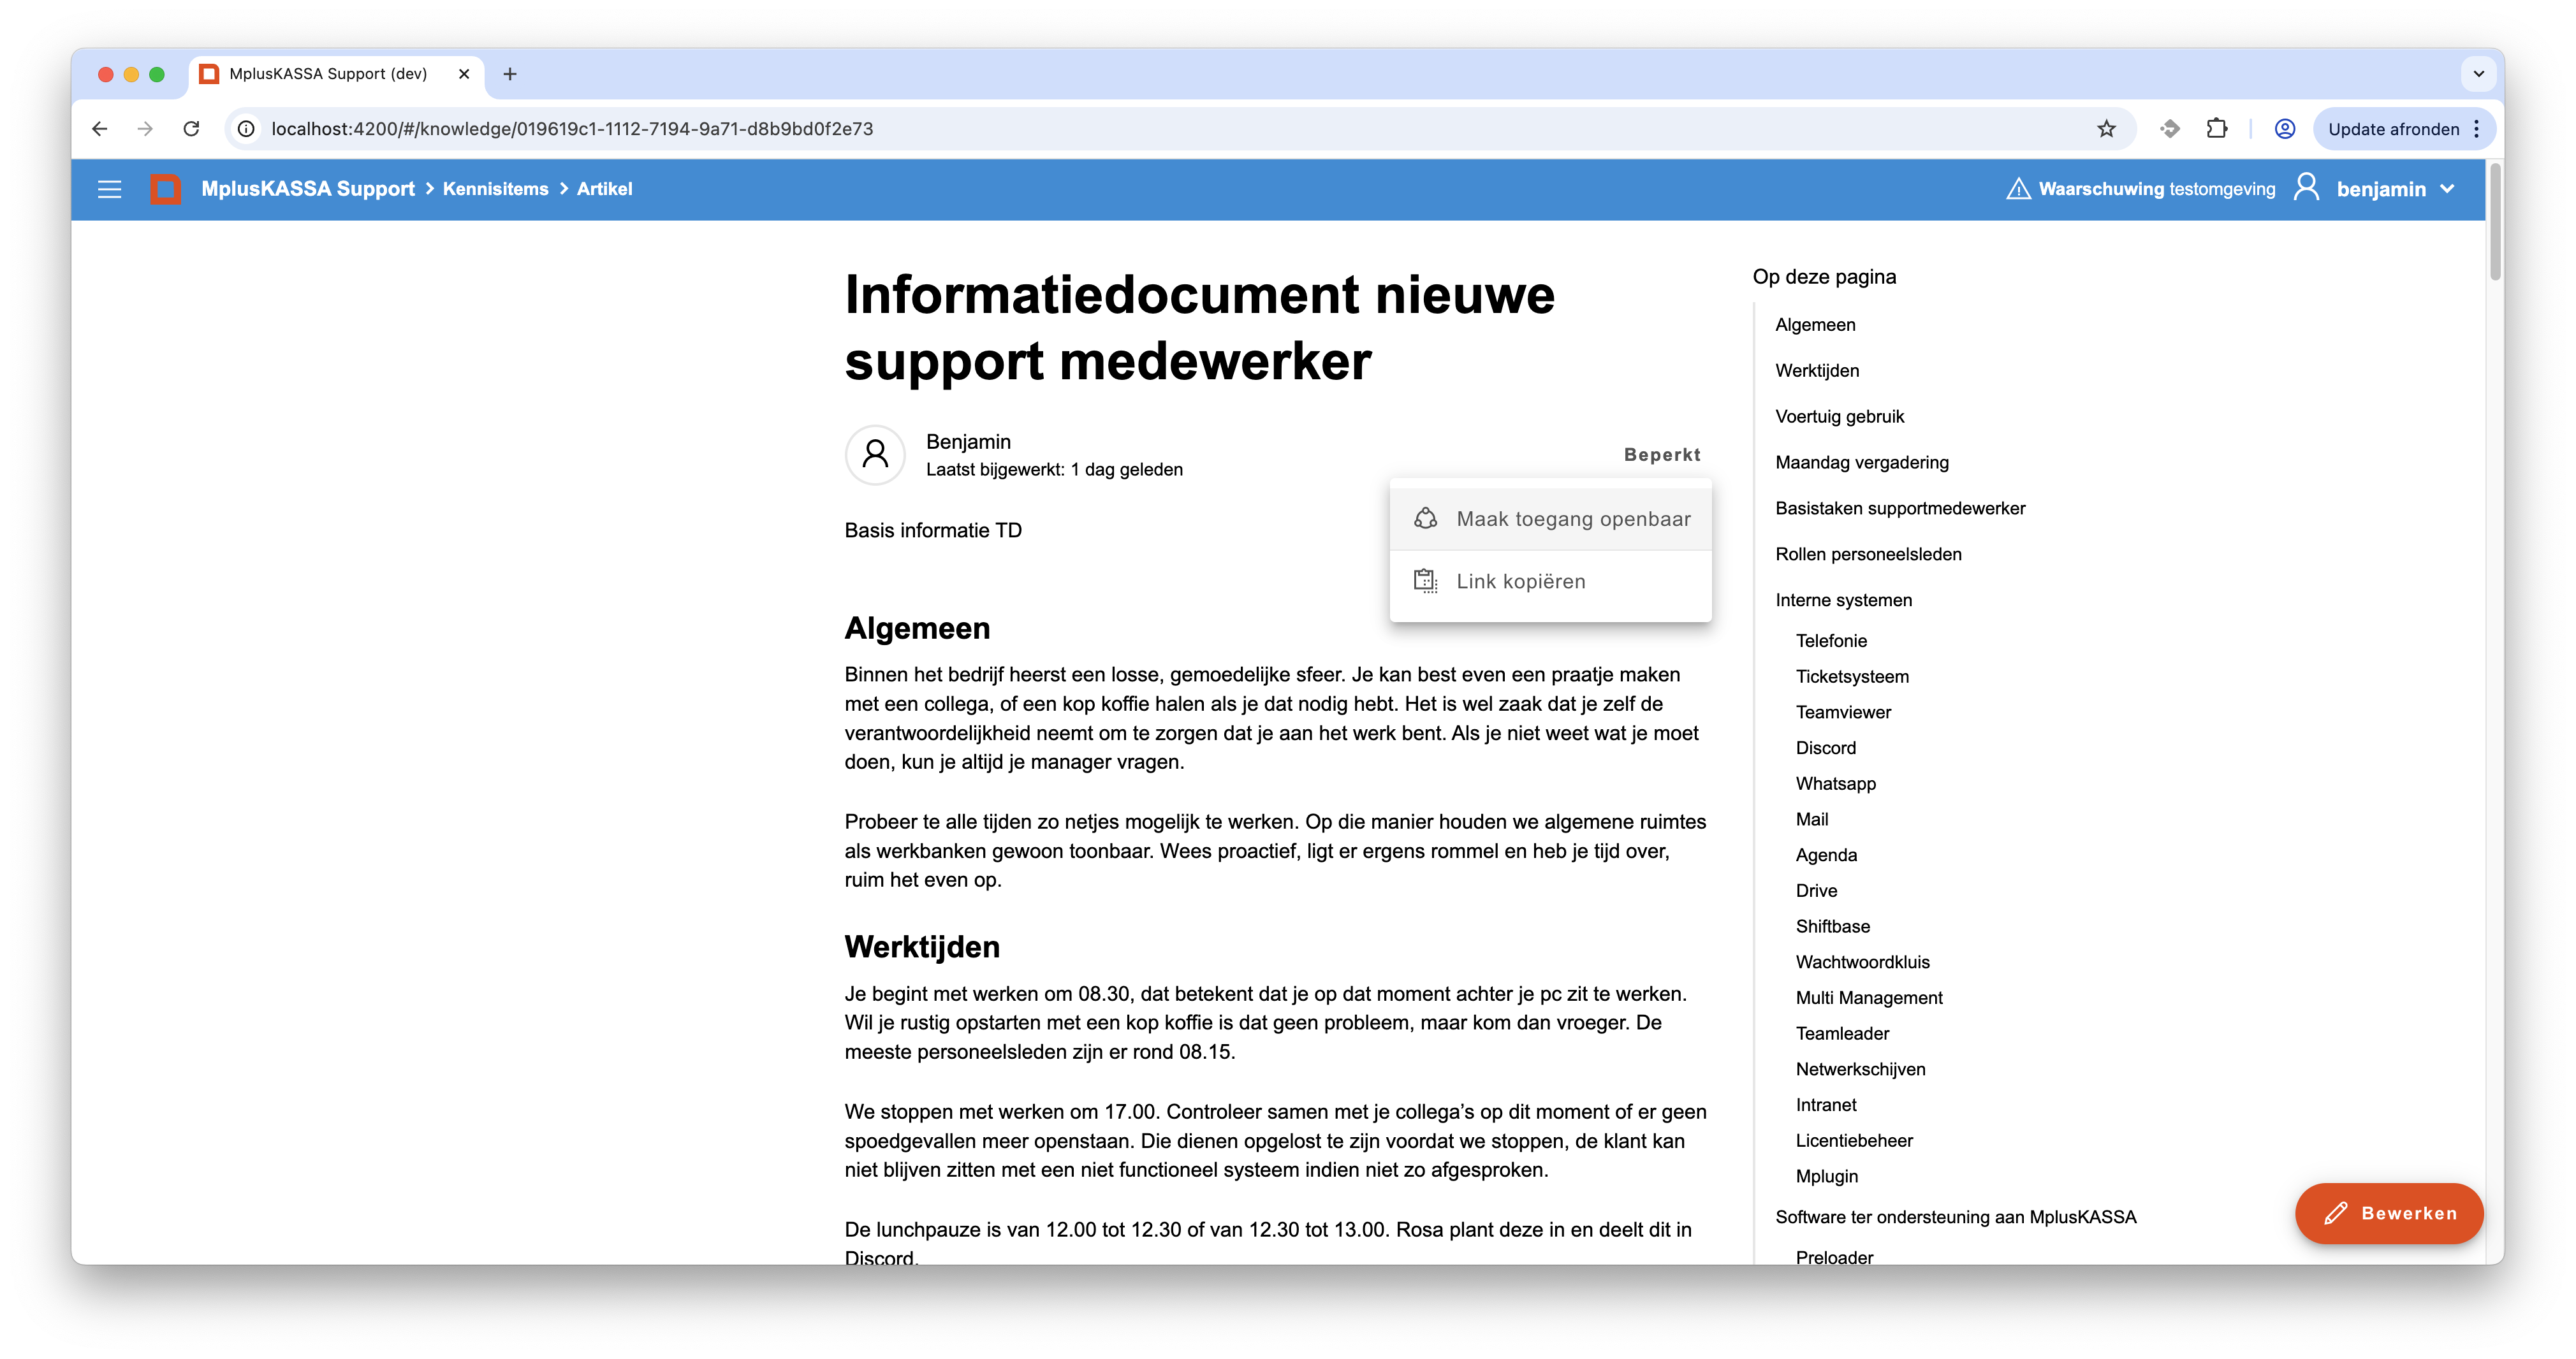Jump to Basistaken supportmedewerker section
Viewport: 2576px width, 1359px height.
tap(1900, 509)
